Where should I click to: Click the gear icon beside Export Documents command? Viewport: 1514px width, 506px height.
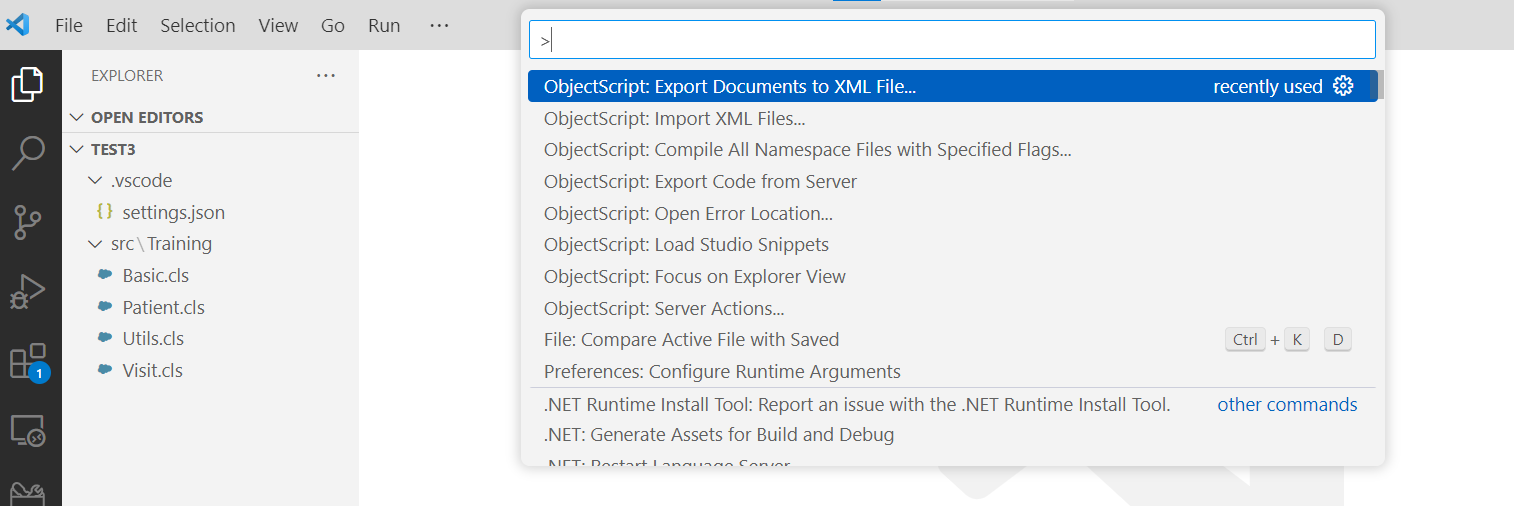point(1343,87)
